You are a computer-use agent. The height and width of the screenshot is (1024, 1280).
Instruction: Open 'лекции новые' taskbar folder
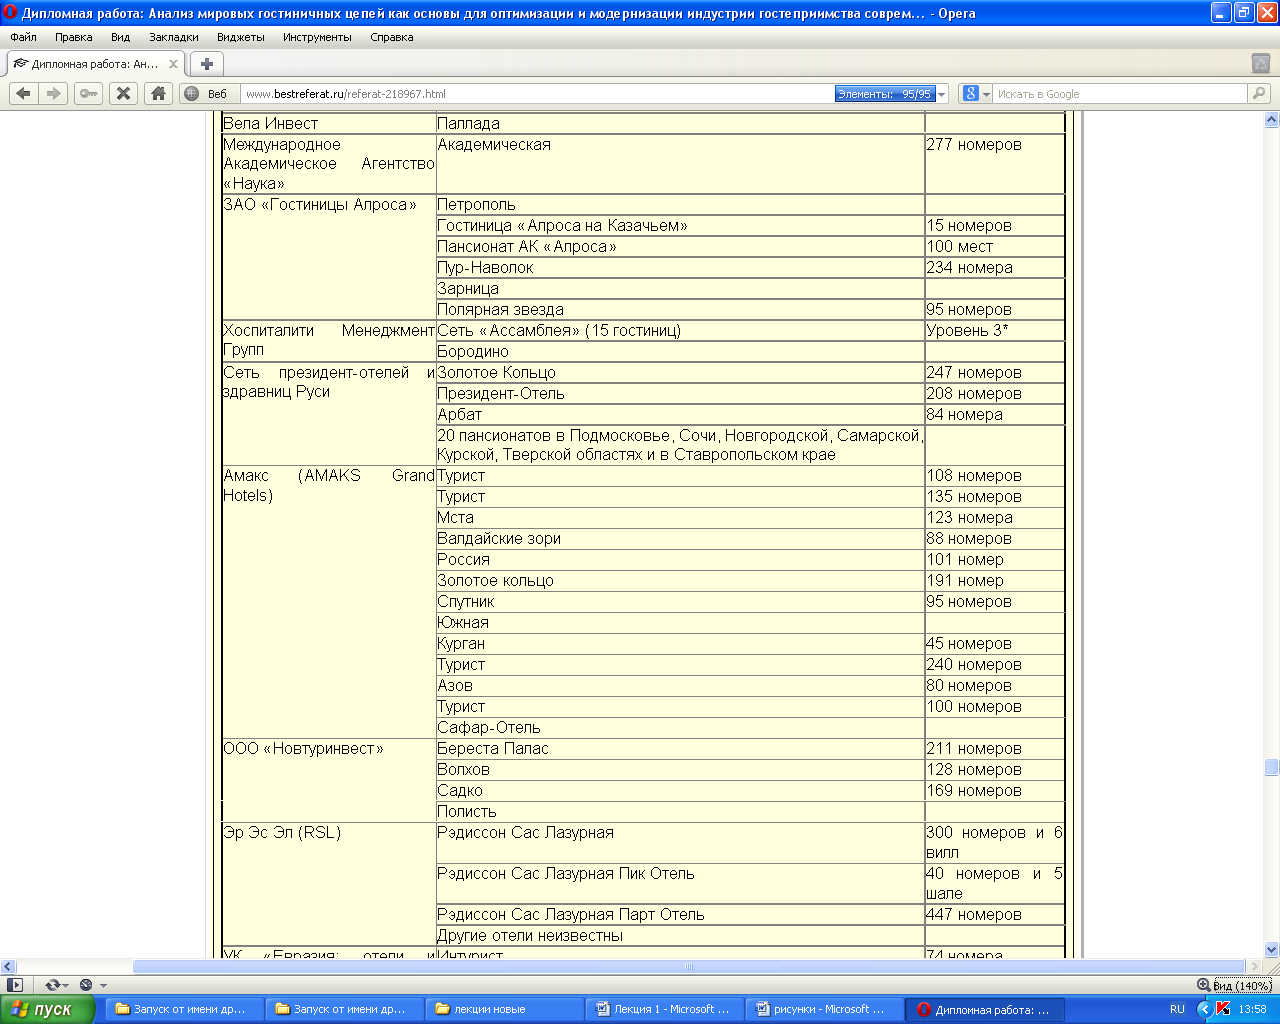tap(505, 1009)
